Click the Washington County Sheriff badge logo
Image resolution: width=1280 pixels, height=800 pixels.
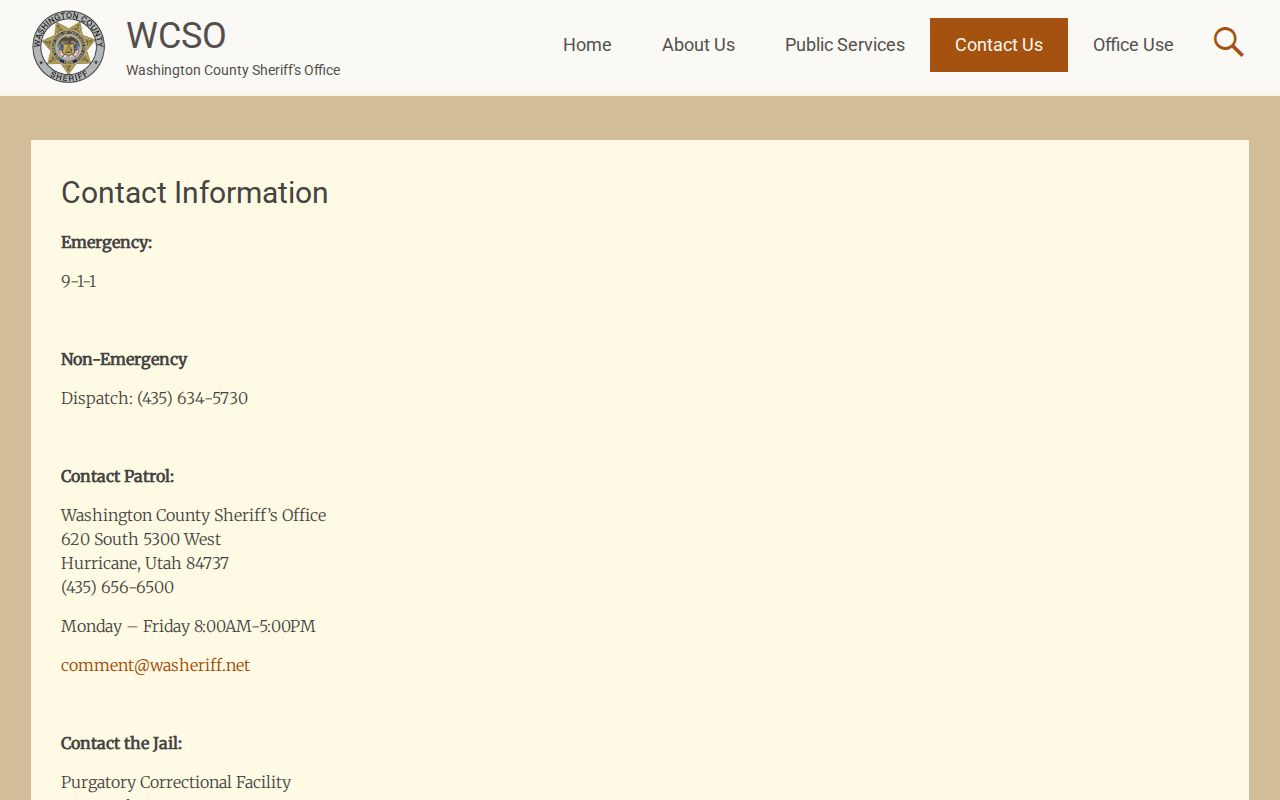(x=68, y=47)
